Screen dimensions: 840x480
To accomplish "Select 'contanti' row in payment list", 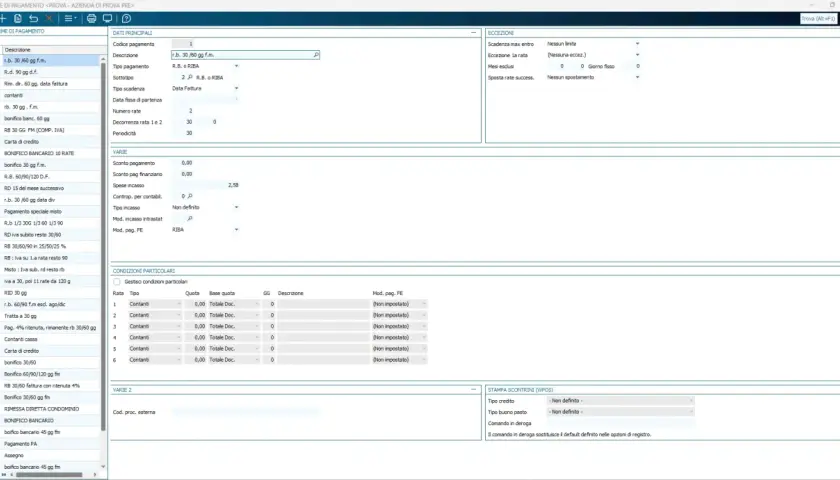I will click(51, 95).
